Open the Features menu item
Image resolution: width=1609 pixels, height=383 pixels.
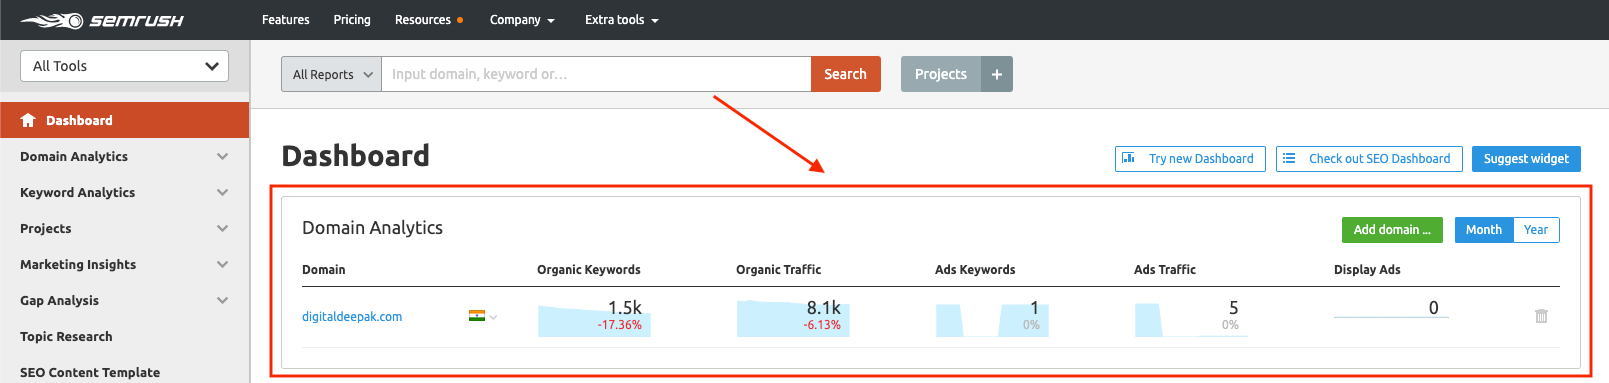click(286, 20)
